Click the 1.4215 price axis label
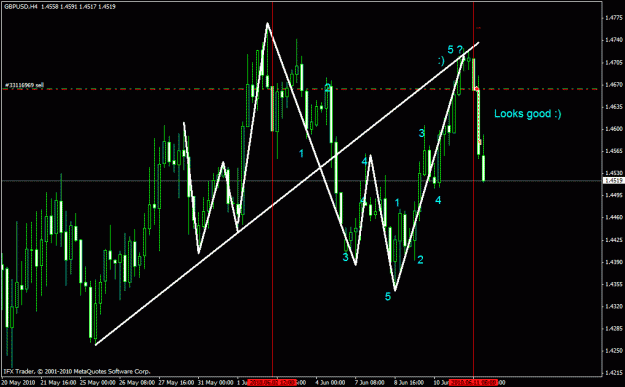 pyautogui.click(x=614, y=373)
